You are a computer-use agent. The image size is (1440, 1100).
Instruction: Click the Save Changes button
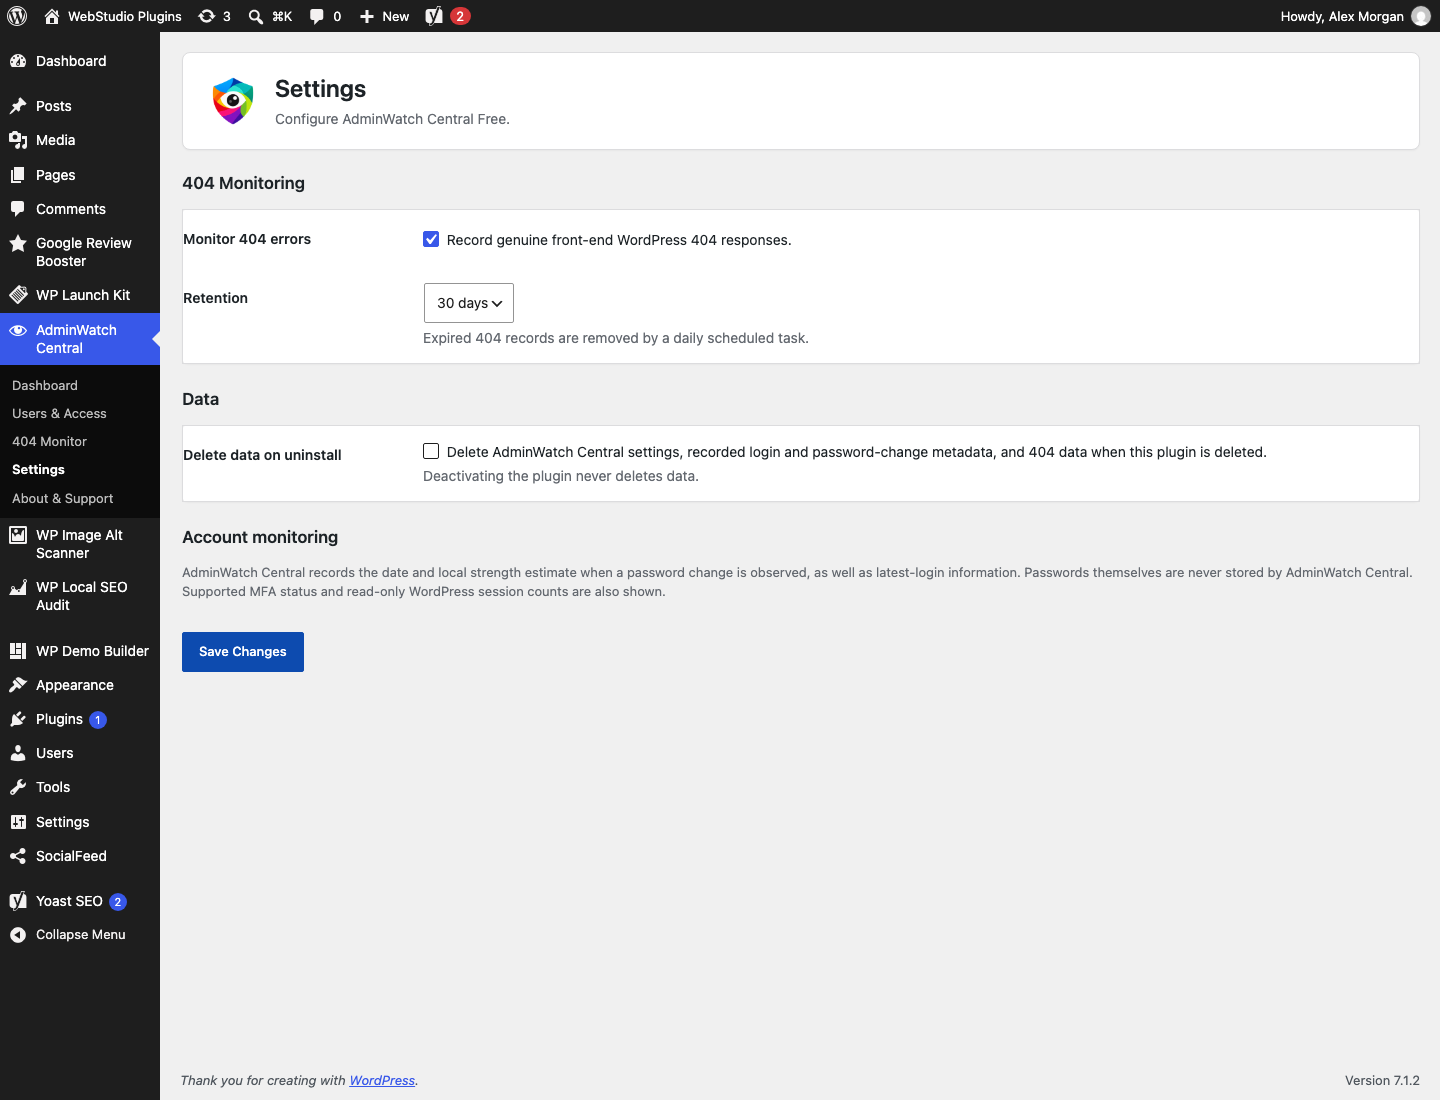(243, 652)
